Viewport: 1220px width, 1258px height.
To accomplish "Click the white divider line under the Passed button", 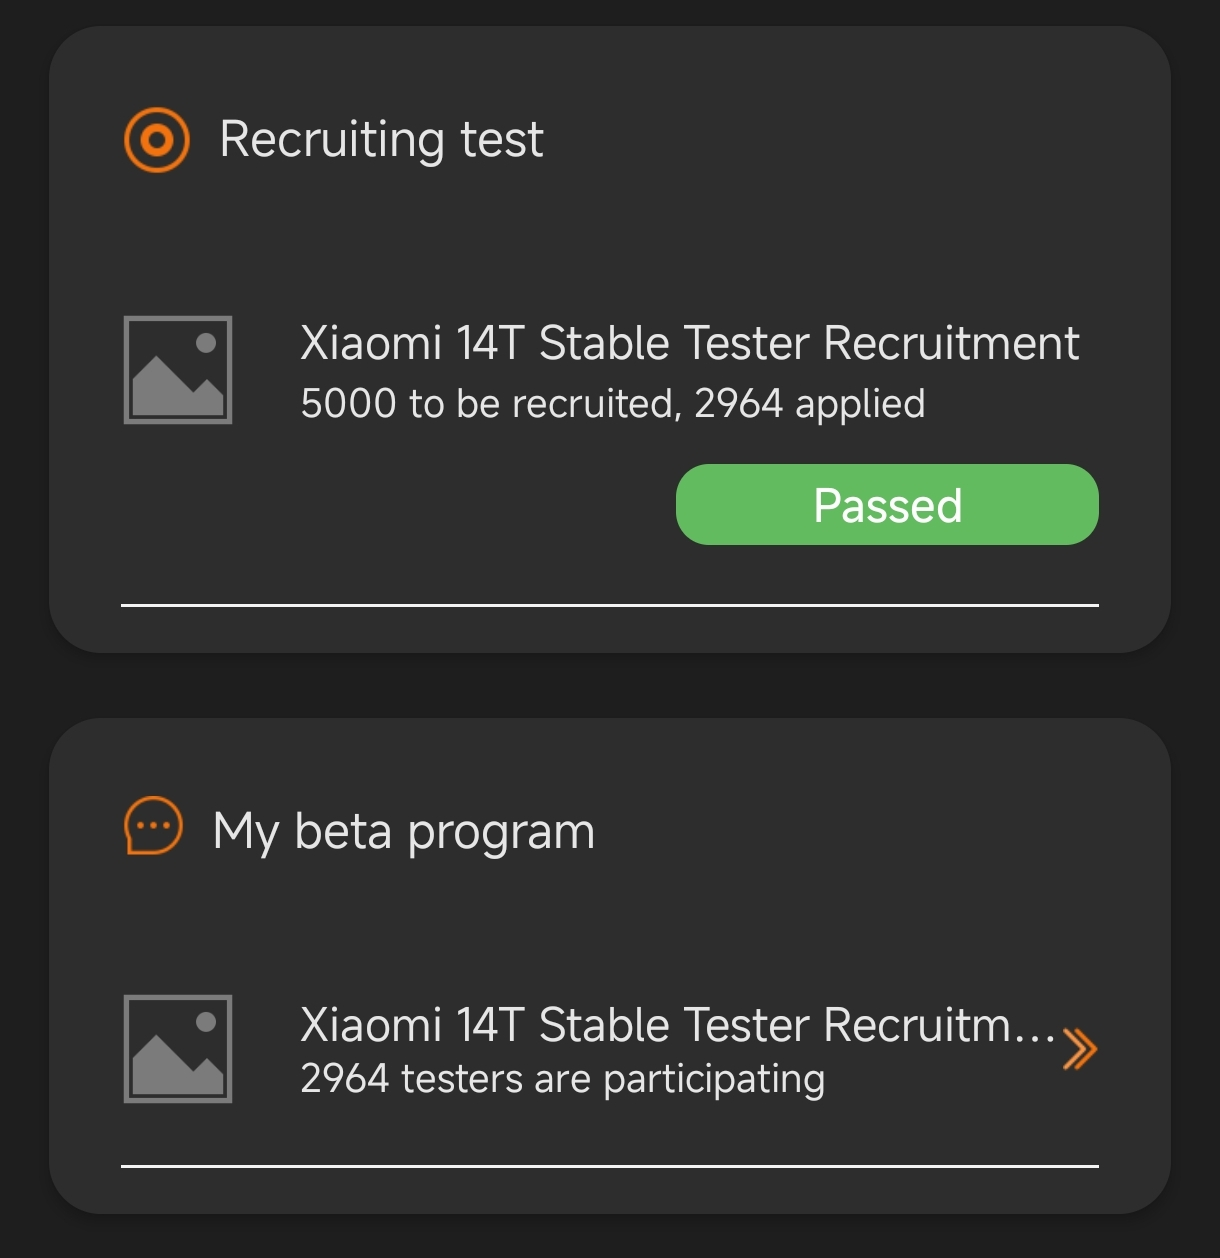I will point(610,605).
